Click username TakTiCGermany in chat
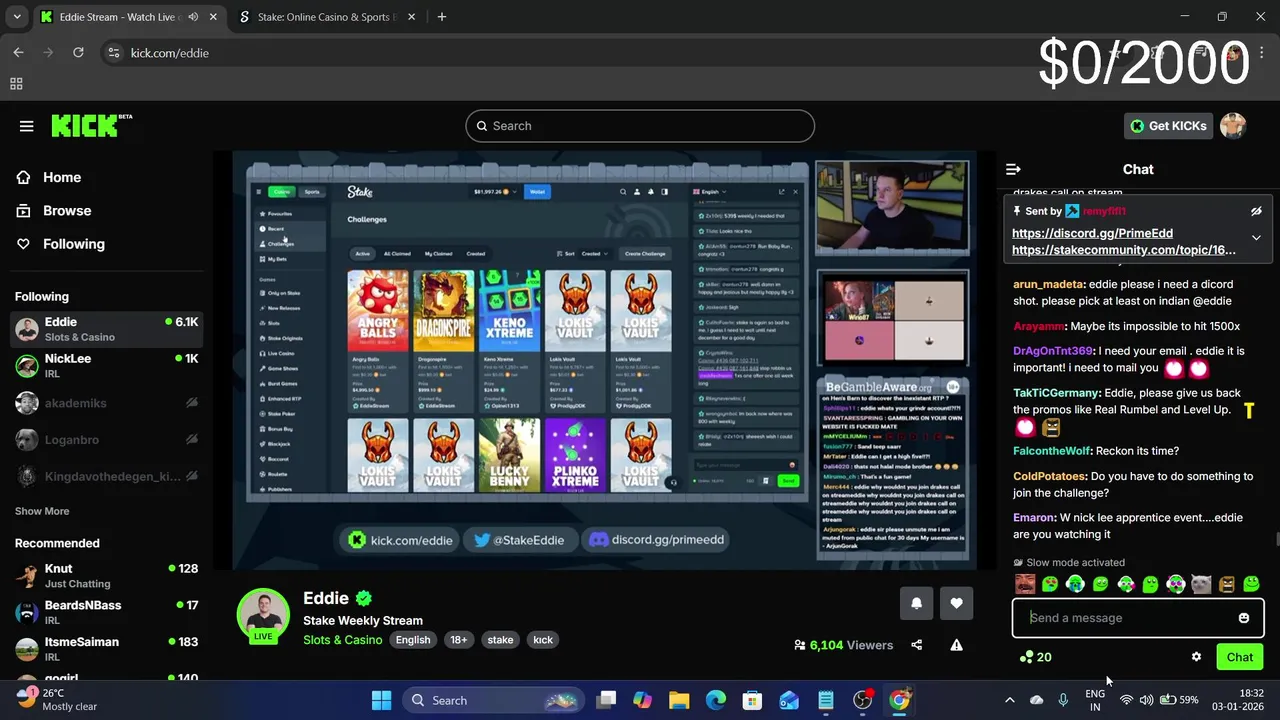Viewport: 1280px width, 720px height. click(x=1056, y=393)
